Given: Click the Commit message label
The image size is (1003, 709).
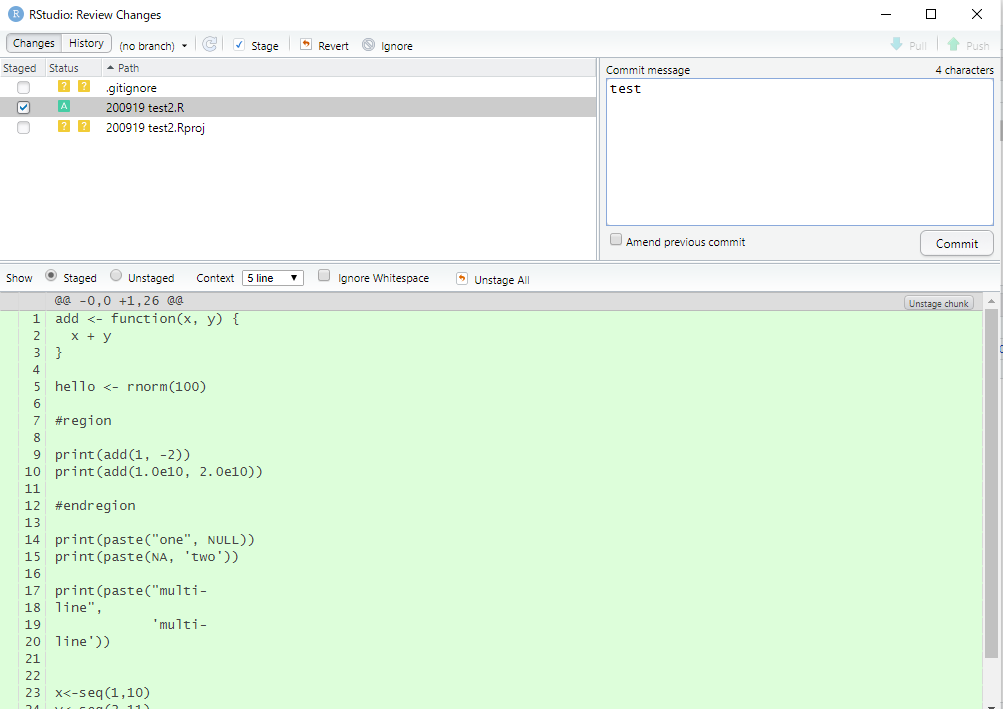Looking at the screenshot, I should click(x=648, y=70).
